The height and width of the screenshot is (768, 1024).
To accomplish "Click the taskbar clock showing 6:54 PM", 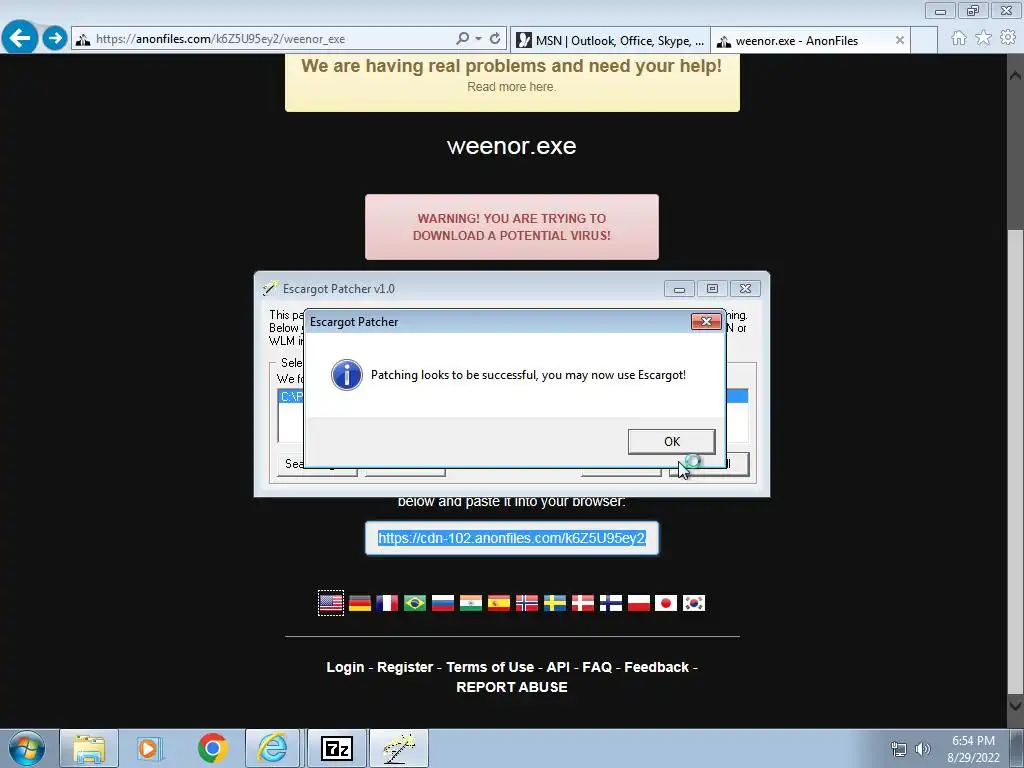I will (973, 749).
